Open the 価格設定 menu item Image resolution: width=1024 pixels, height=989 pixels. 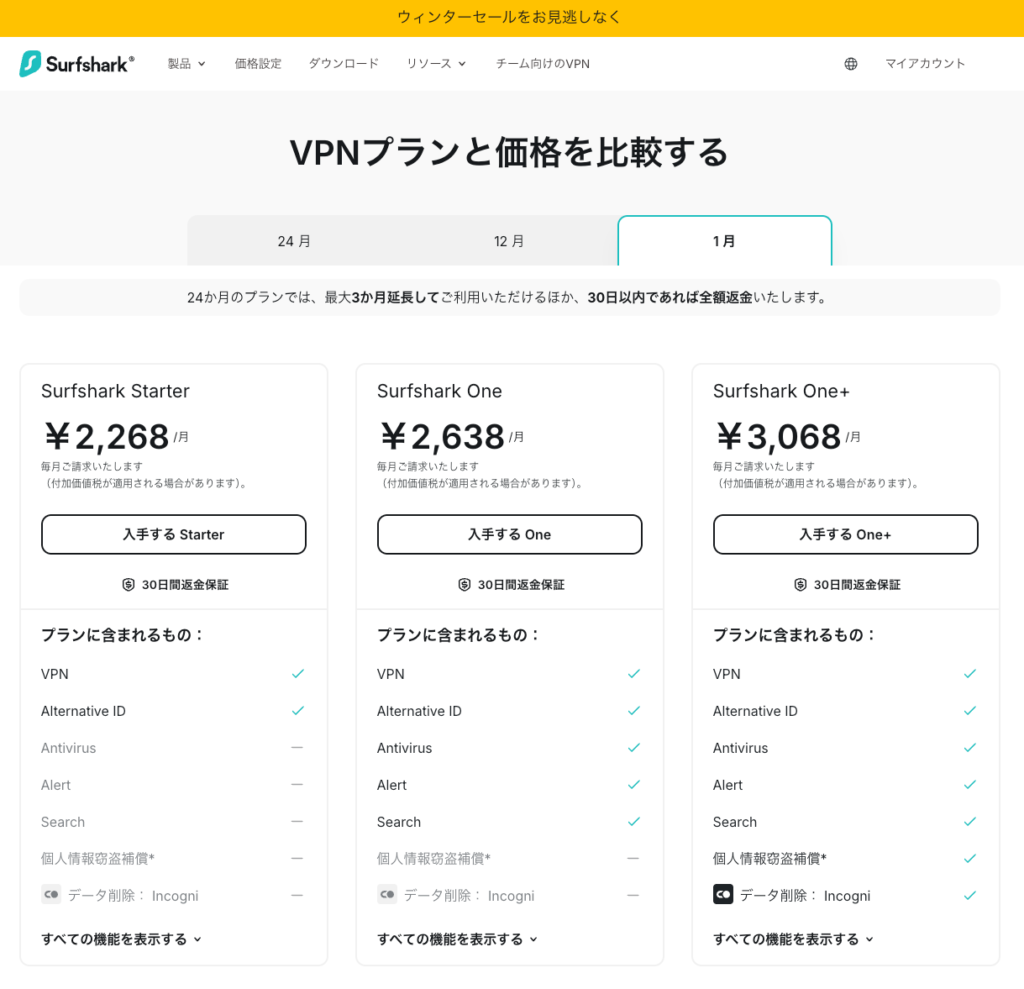pos(258,63)
